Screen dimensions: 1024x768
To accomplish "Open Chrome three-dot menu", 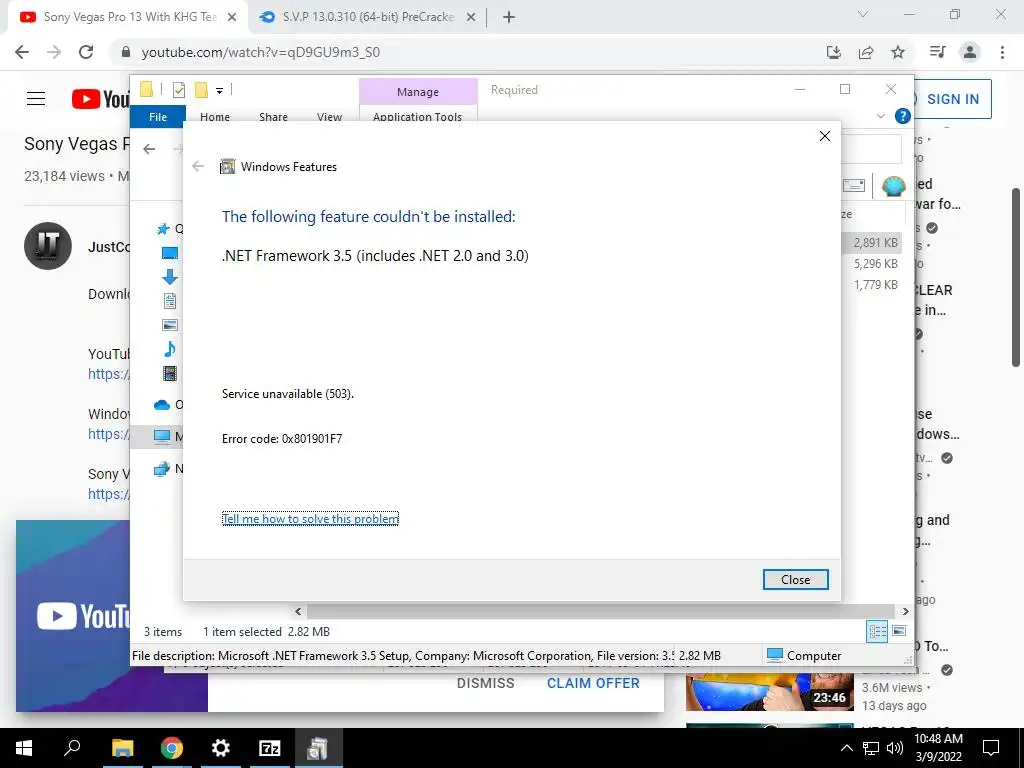I will coord(1002,52).
